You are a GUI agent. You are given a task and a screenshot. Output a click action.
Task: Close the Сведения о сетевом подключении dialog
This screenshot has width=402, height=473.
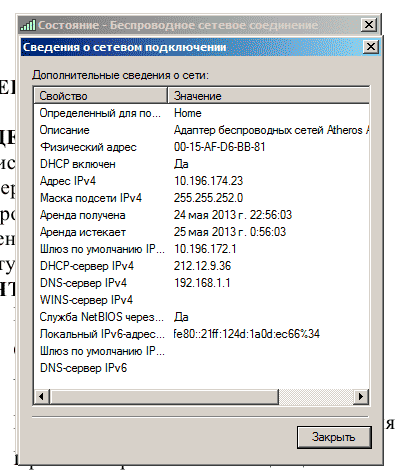371,47
